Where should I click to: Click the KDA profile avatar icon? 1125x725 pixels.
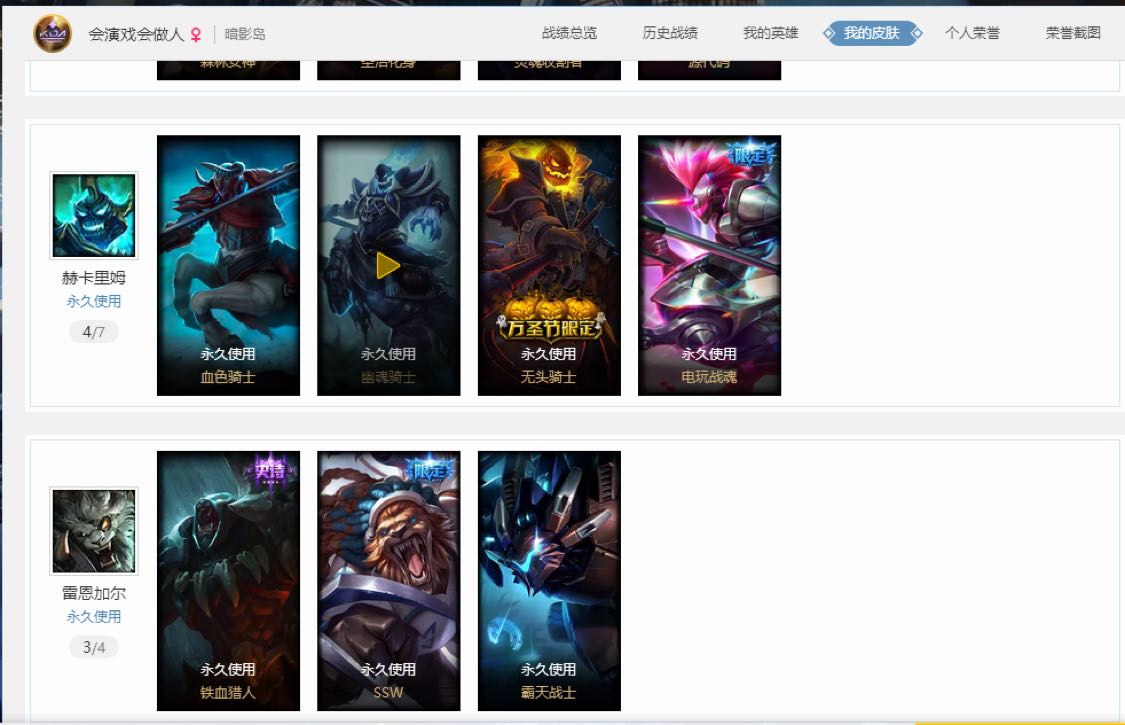(52, 33)
